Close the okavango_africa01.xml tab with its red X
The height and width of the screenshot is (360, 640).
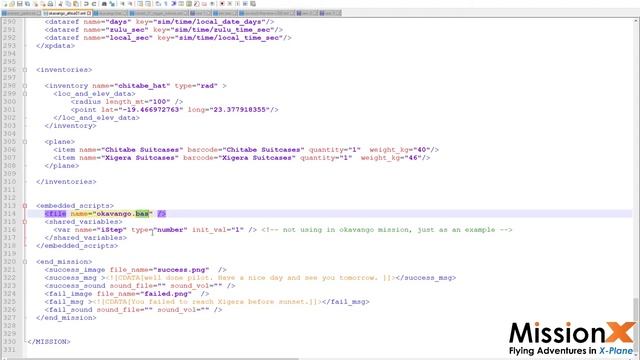tap(89, 13)
